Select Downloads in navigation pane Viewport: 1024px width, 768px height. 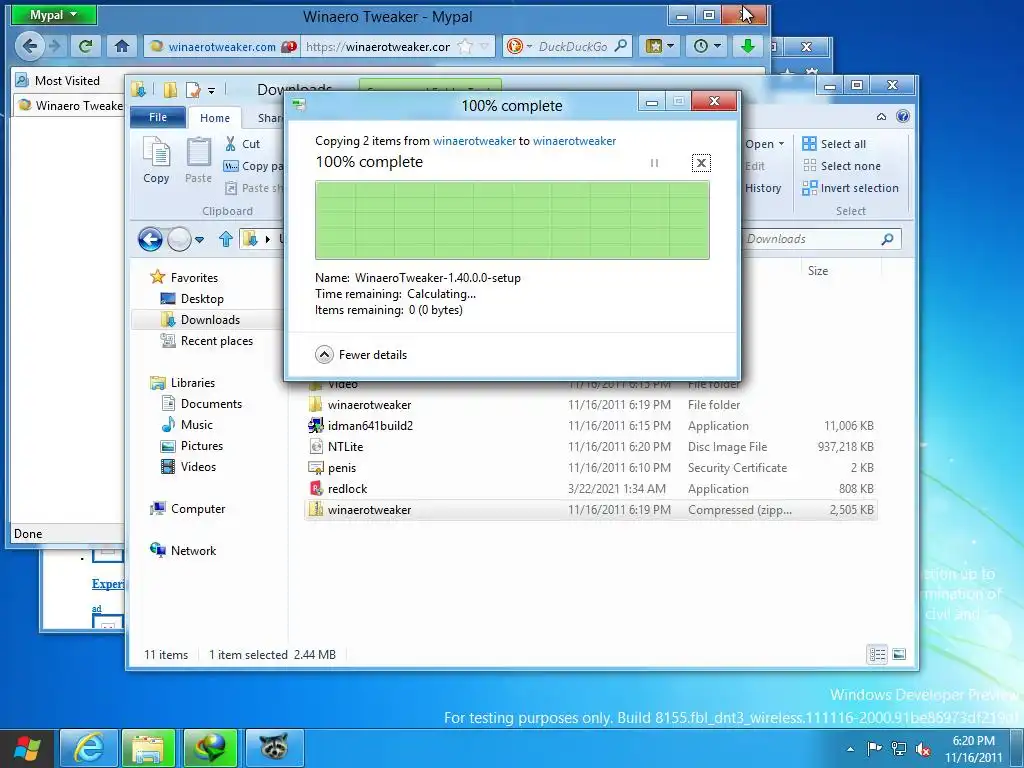pos(200,319)
